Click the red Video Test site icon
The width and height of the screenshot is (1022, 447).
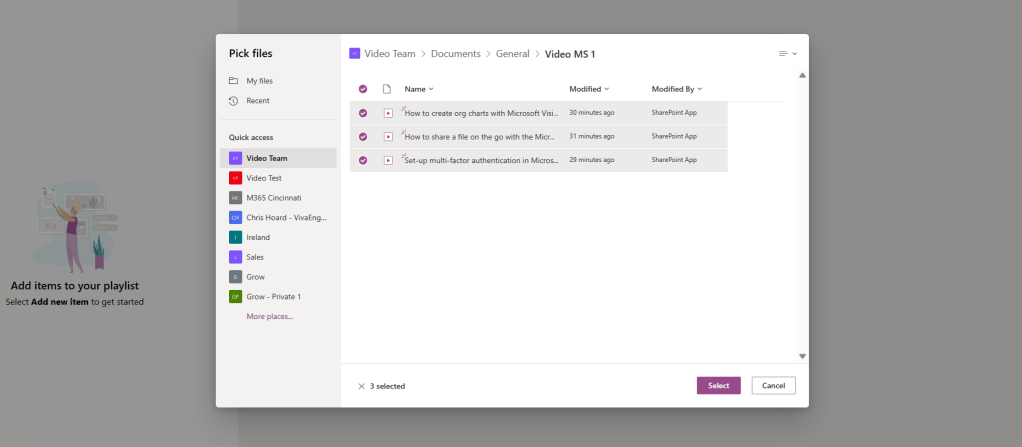(x=235, y=178)
